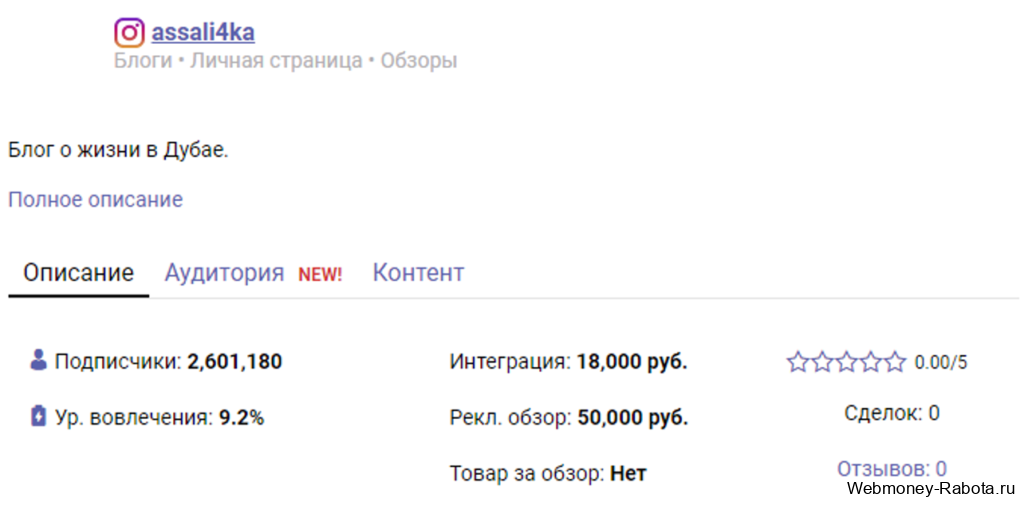
Task: Open the assali4ka profile link
Action: [203, 31]
